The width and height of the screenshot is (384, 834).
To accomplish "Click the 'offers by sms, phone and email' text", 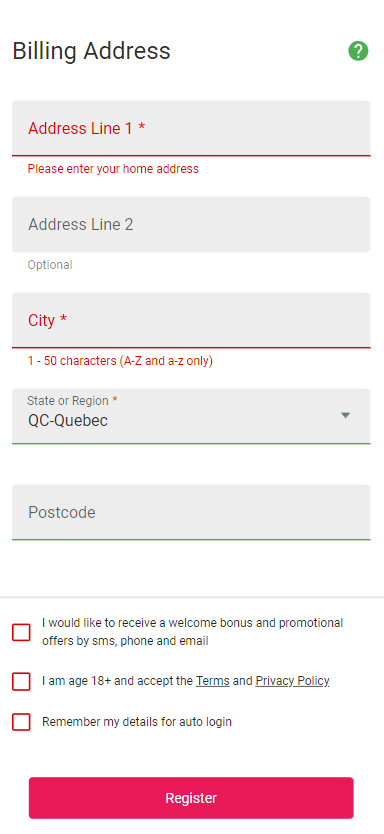I will pos(125,641).
